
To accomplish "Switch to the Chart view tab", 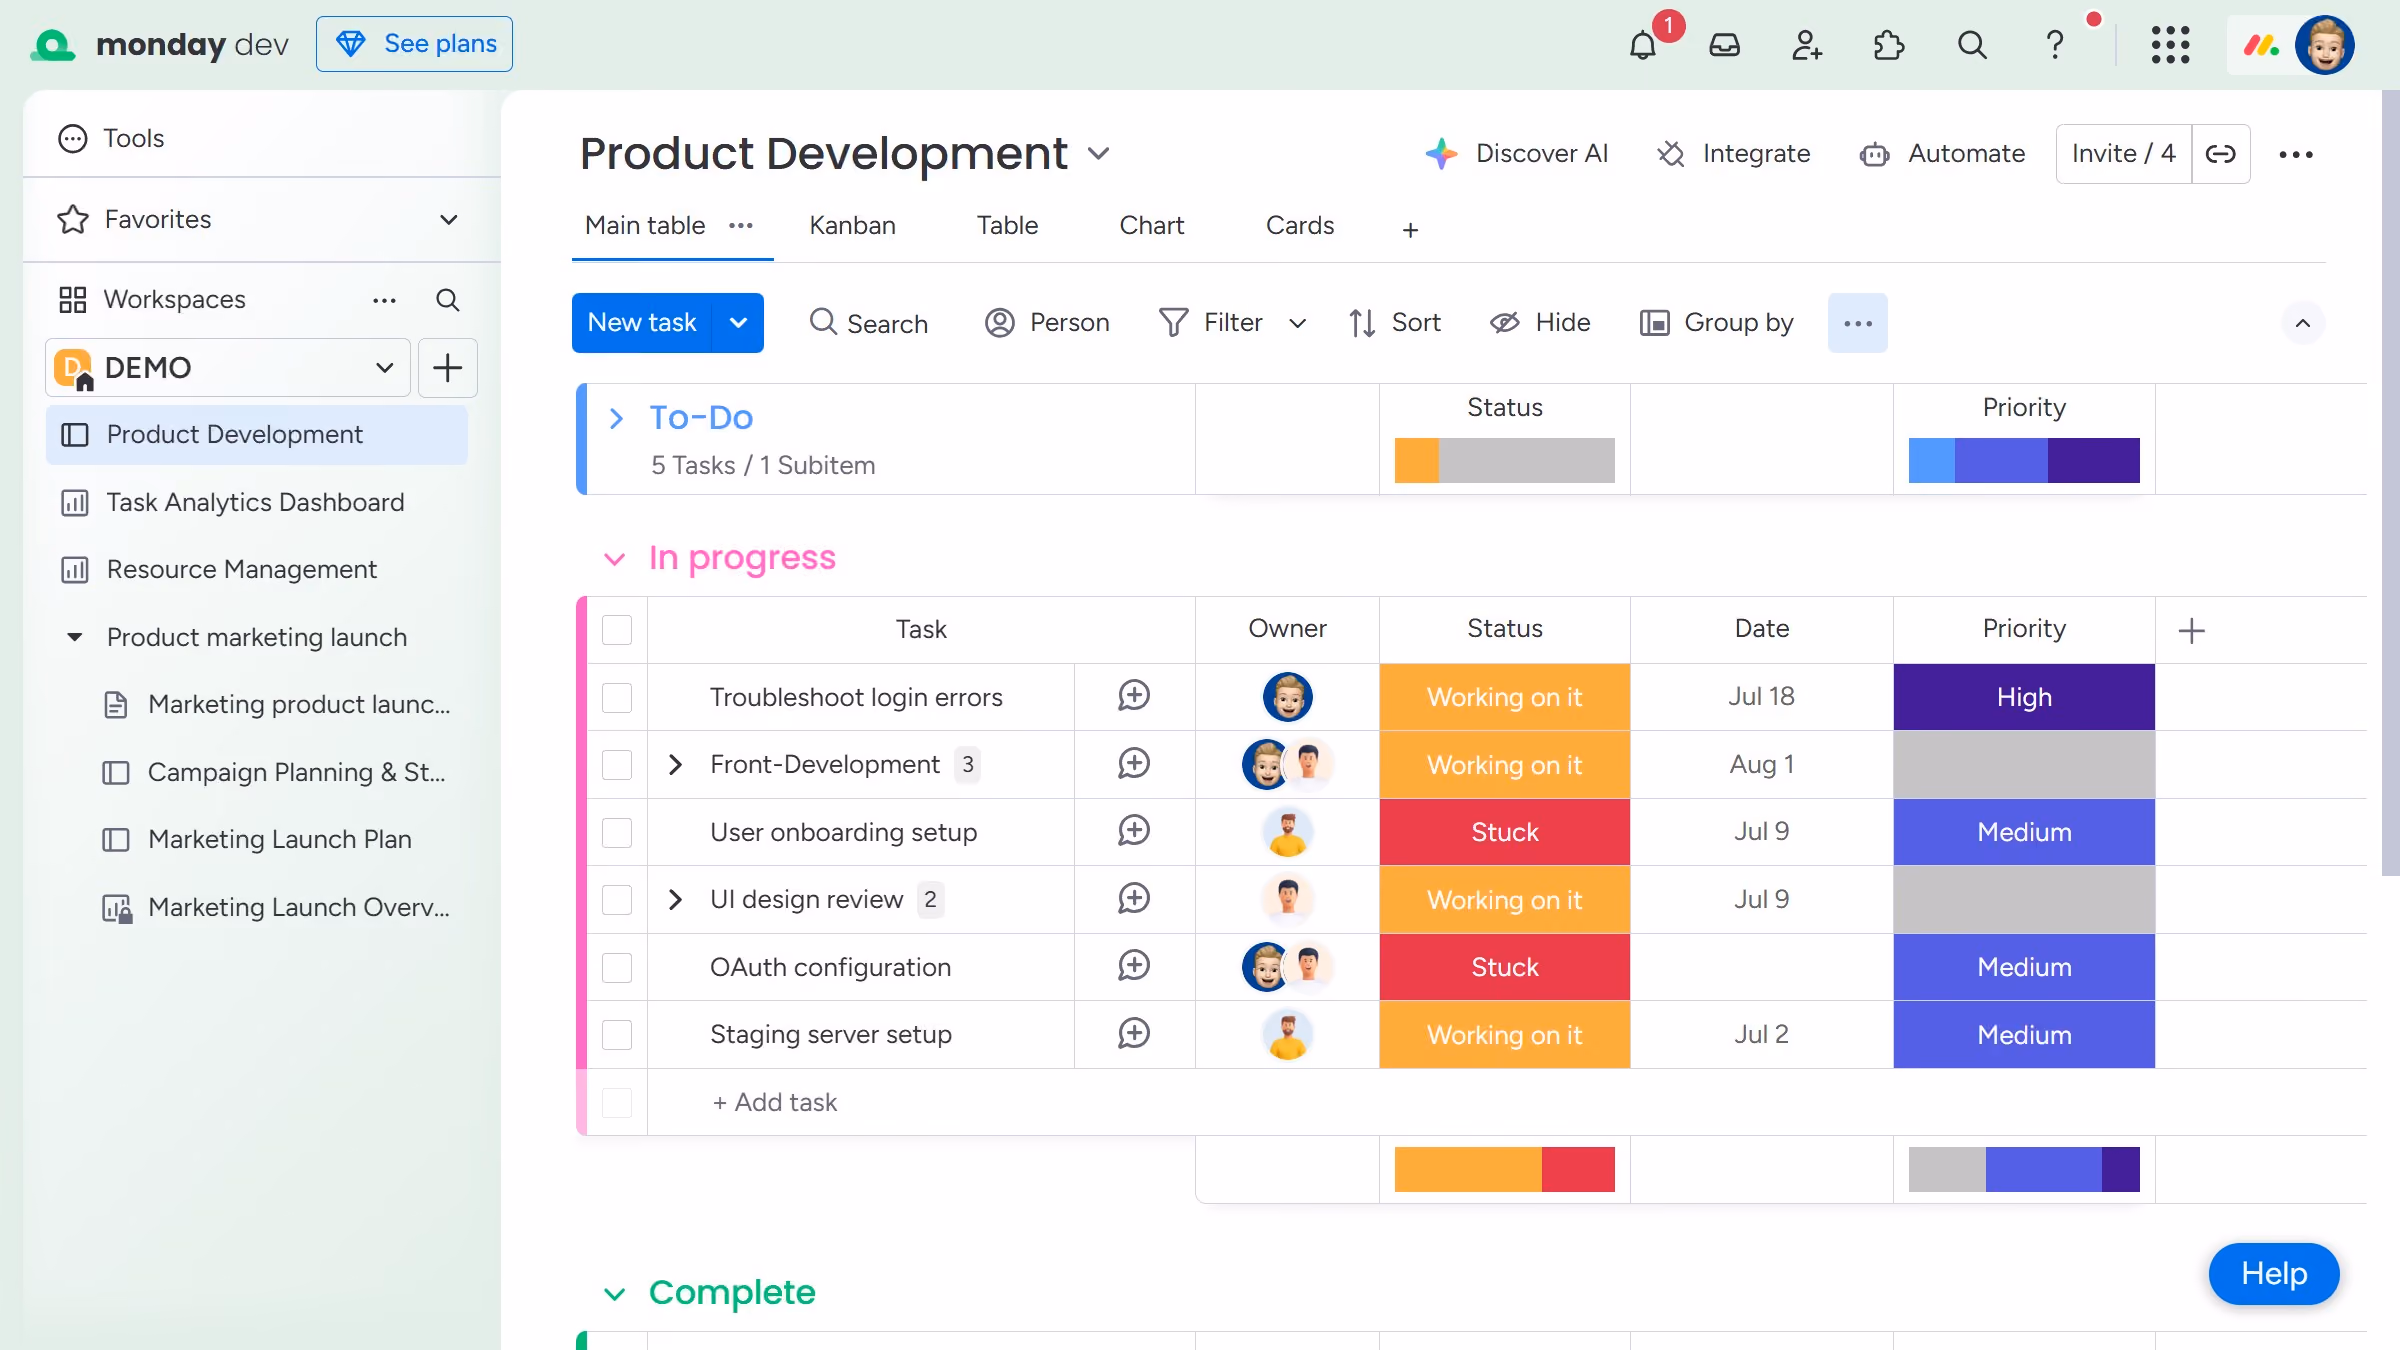I will click(1151, 226).
